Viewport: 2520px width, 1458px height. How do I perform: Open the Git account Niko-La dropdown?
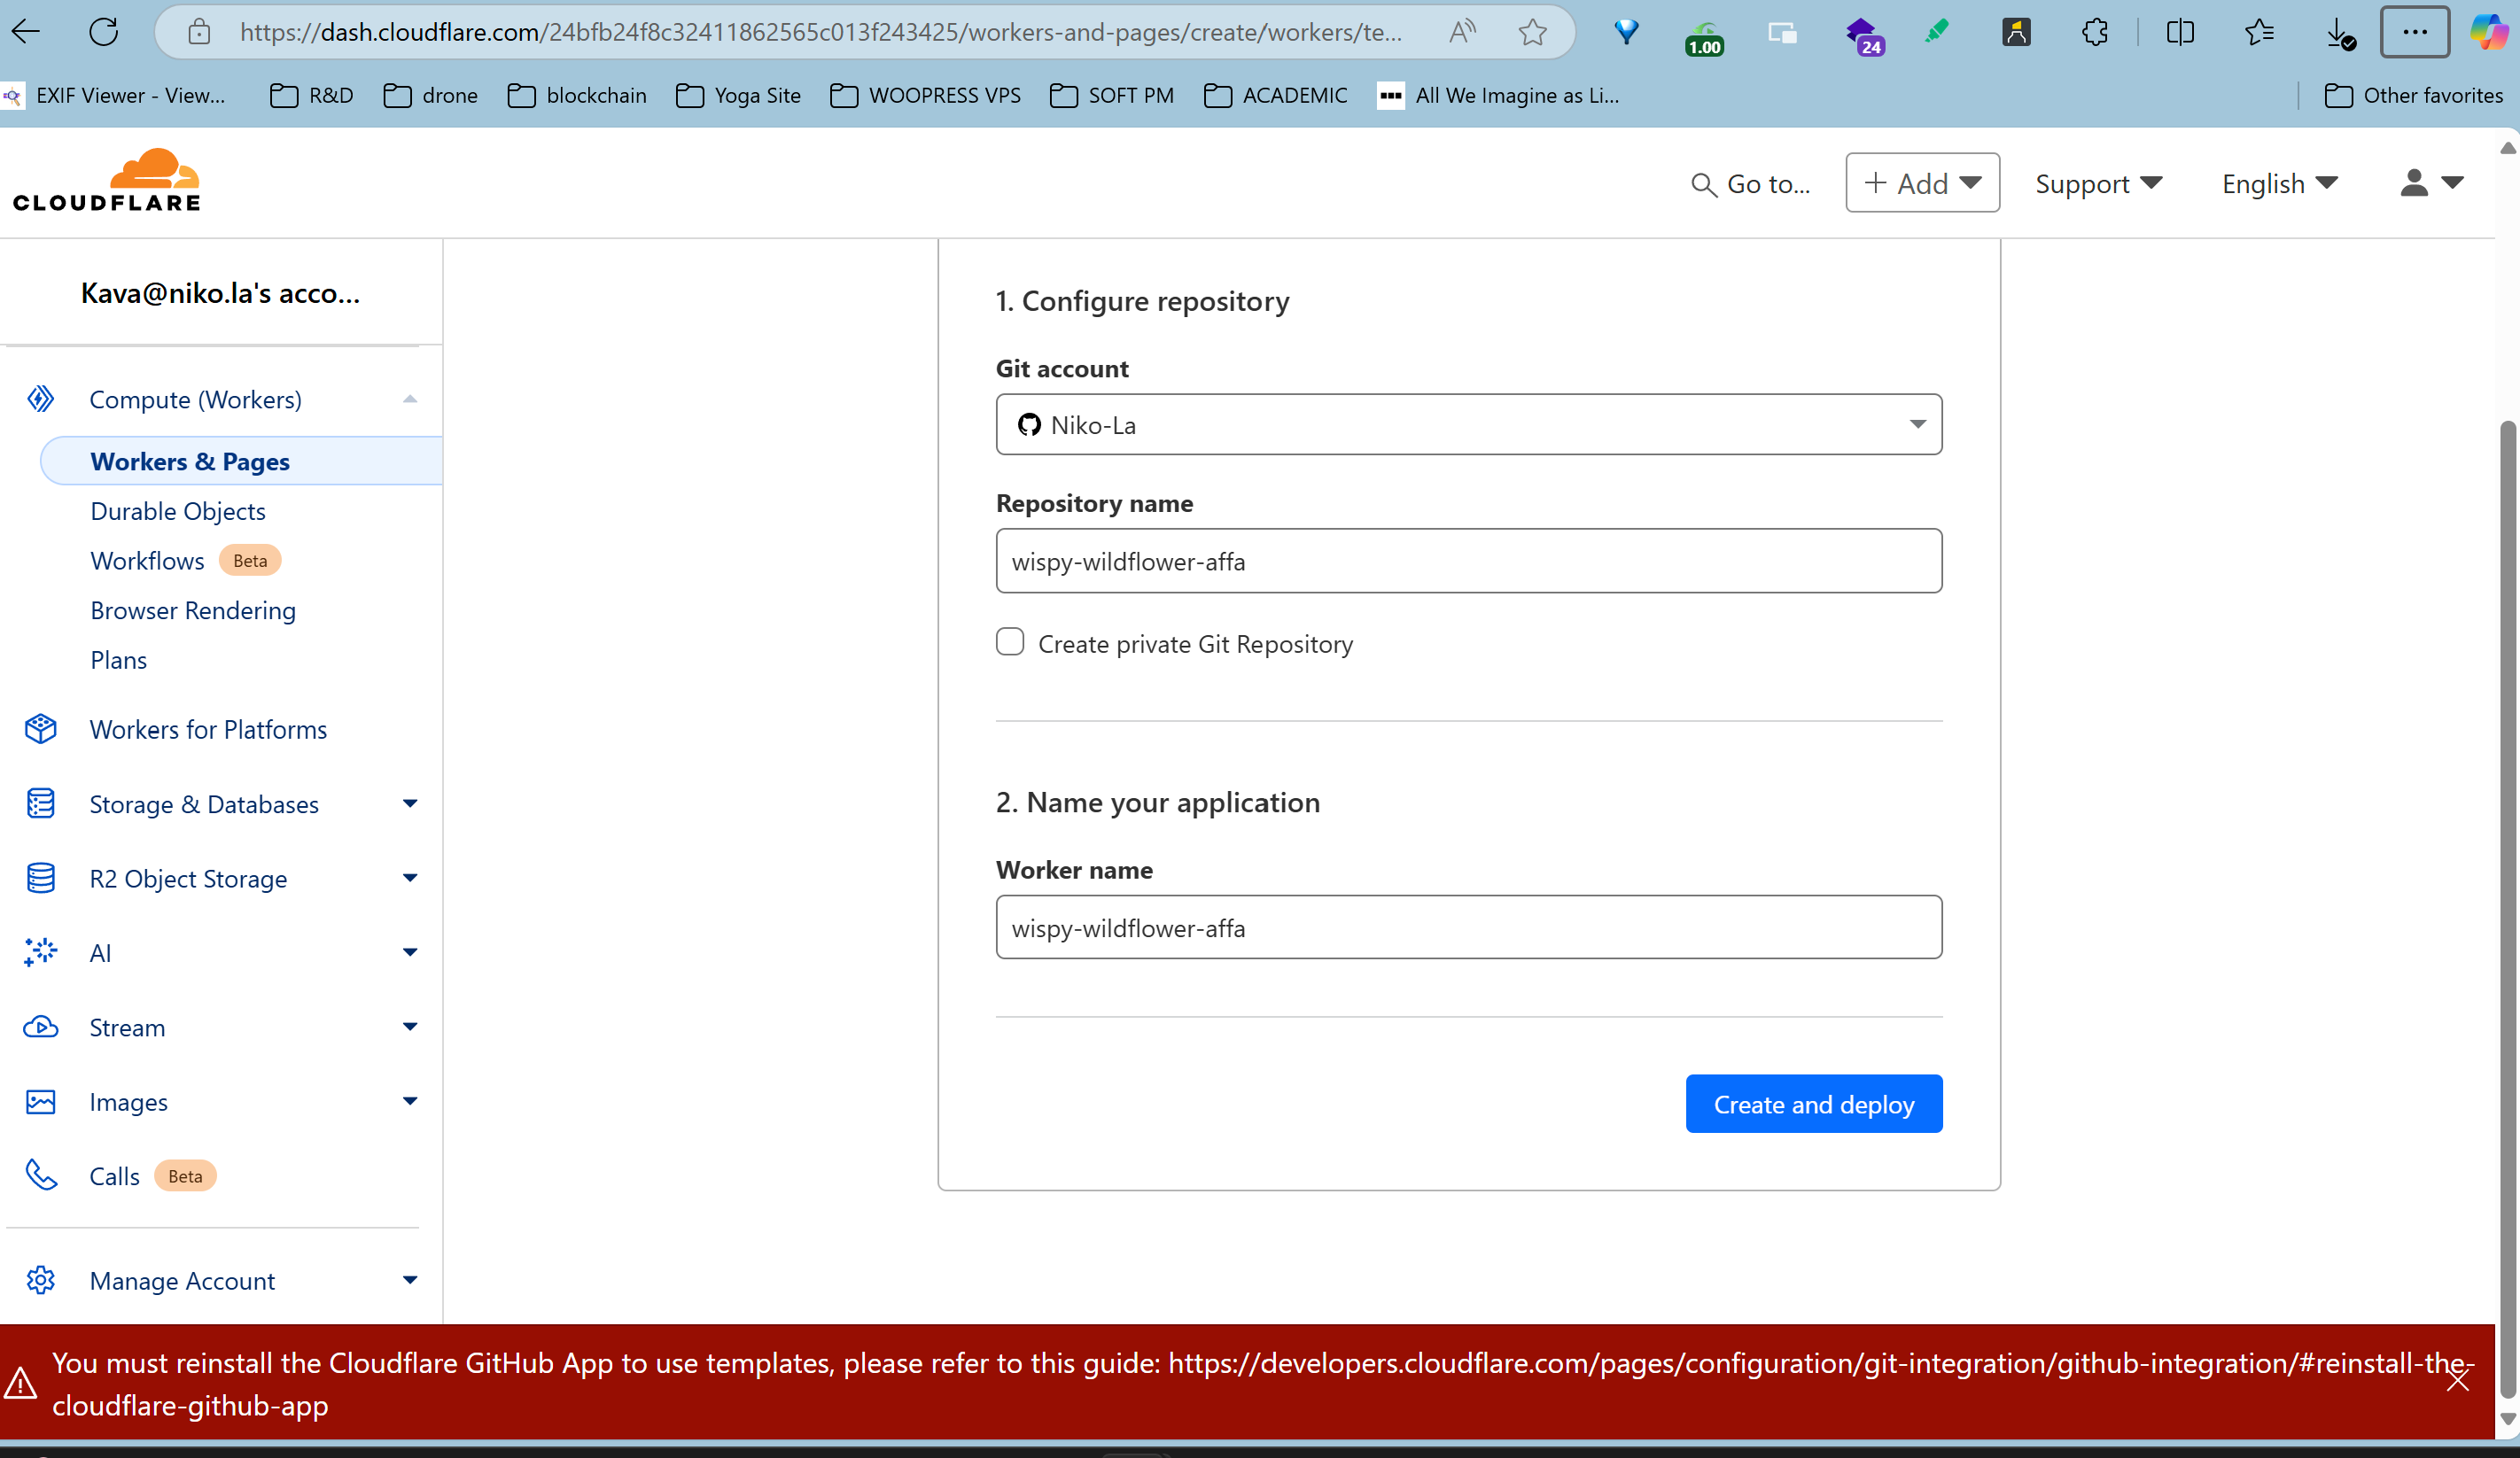click(x=1468, y=425)
